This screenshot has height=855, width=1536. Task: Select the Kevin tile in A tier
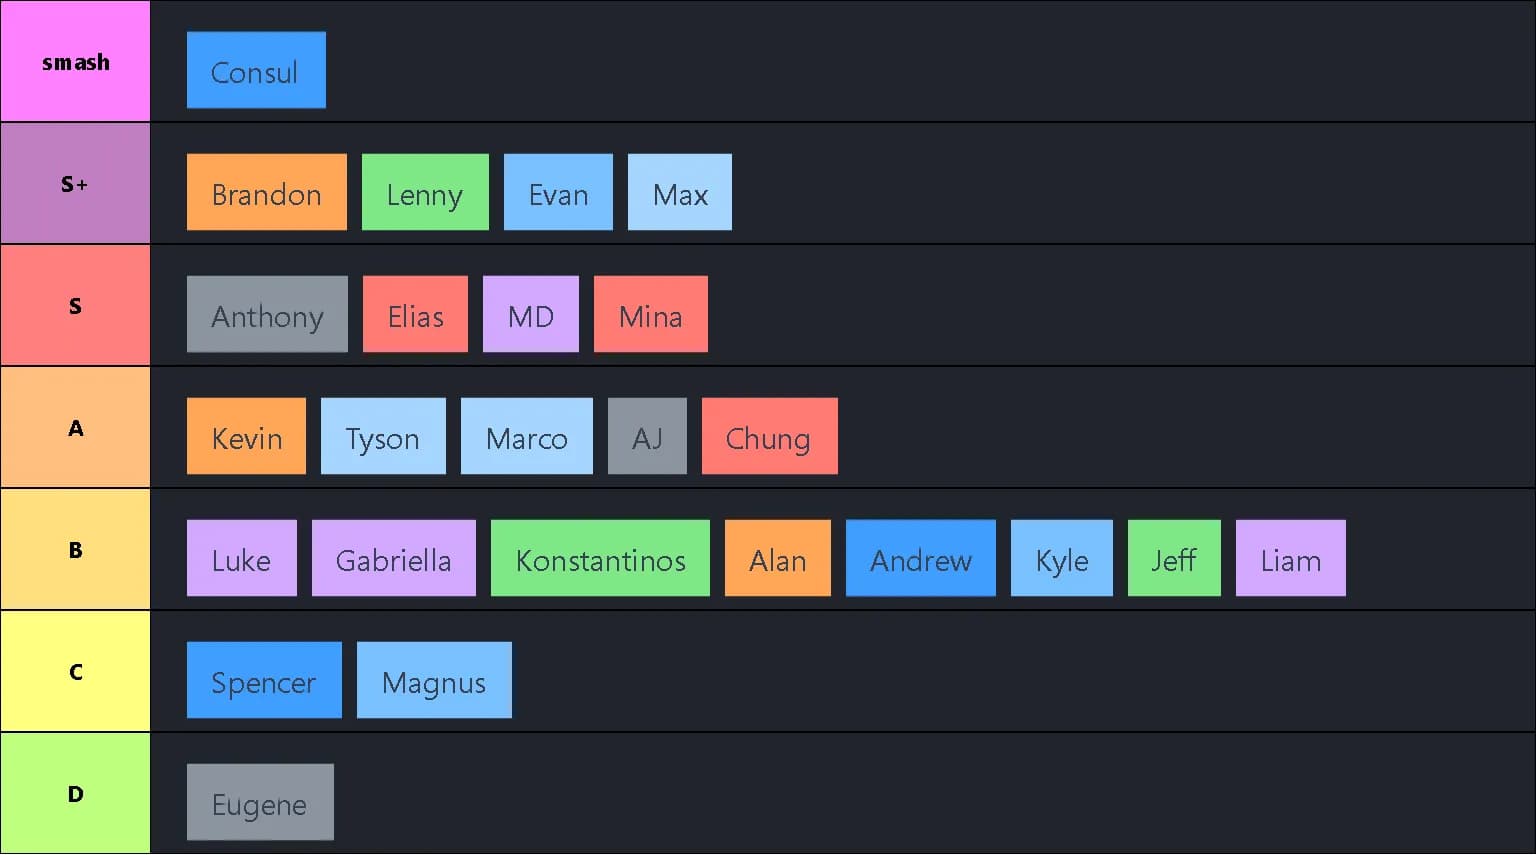246,437
